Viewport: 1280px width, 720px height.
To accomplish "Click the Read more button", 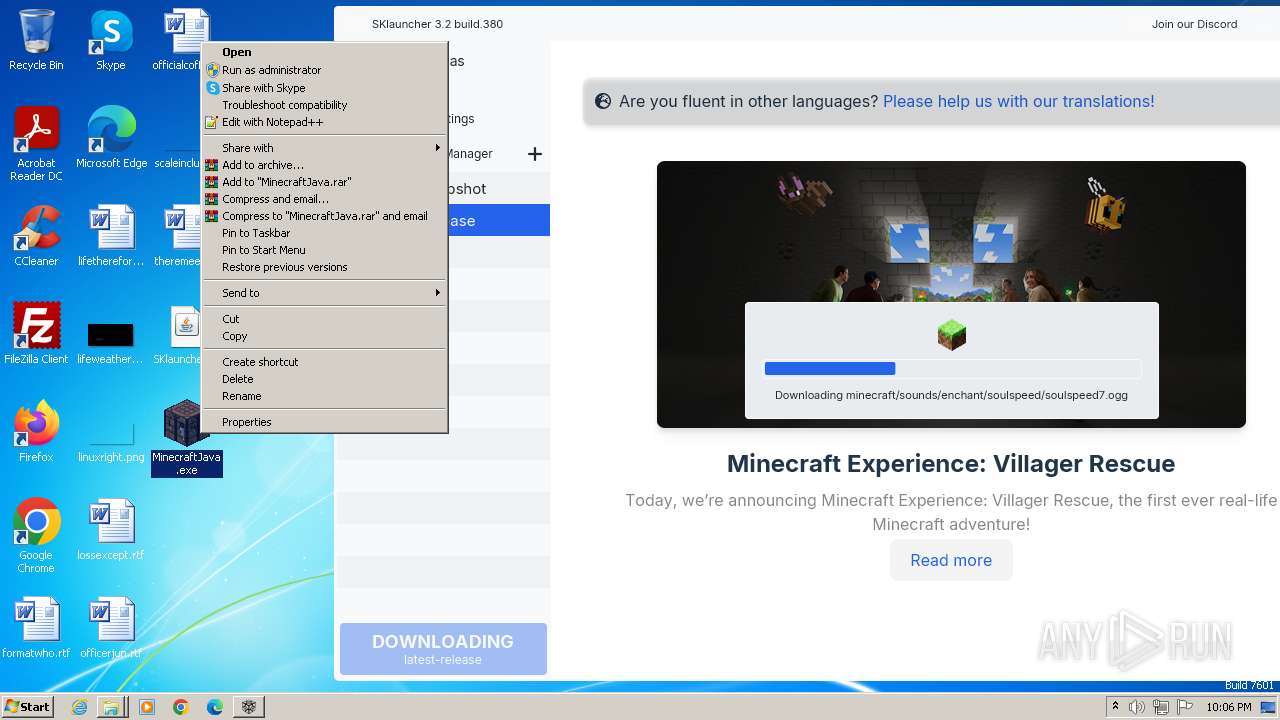I will pyautogui.click(x=951, y=560).
